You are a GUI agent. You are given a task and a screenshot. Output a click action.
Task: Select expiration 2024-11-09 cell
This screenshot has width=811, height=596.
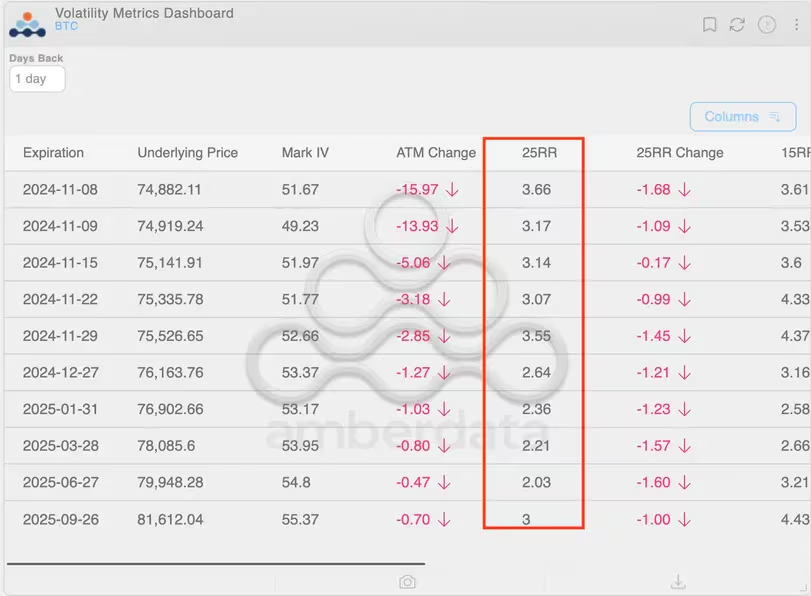pyautogui.click(x=60, y=226)
